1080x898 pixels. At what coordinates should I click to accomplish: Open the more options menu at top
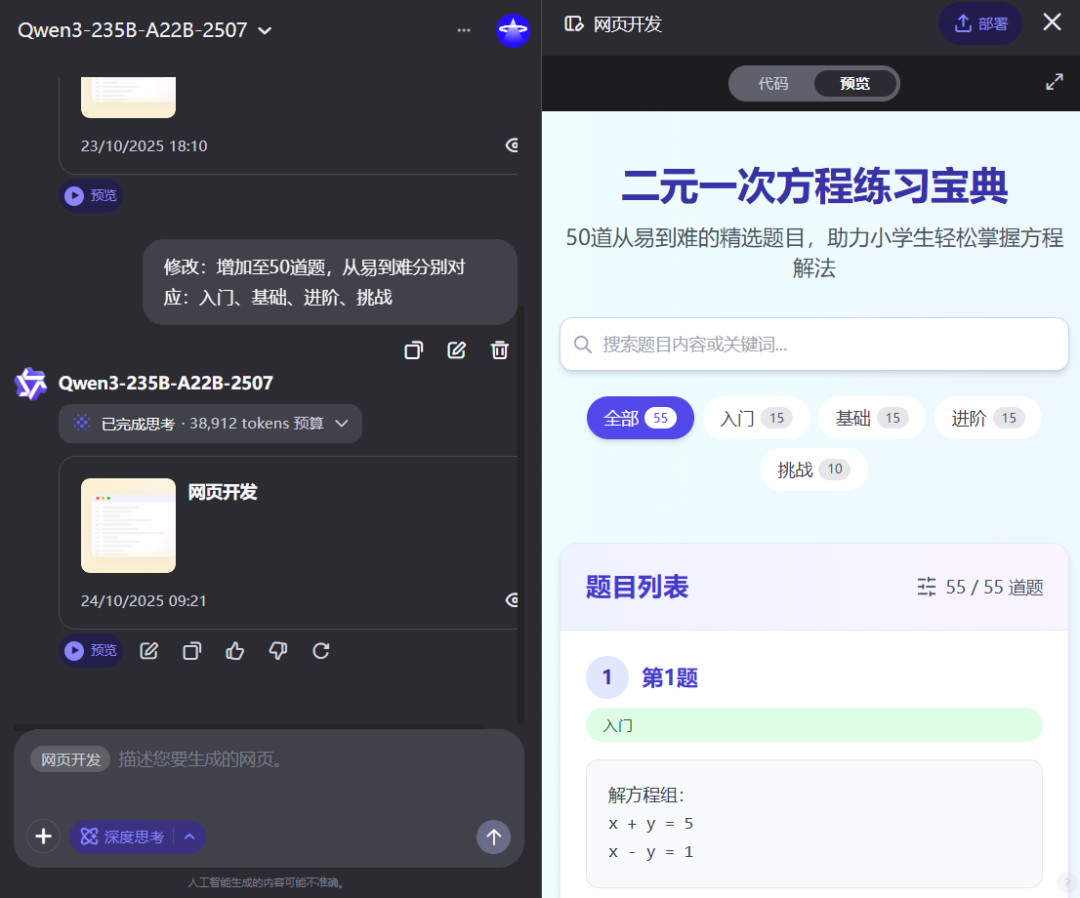coord(463,30)
